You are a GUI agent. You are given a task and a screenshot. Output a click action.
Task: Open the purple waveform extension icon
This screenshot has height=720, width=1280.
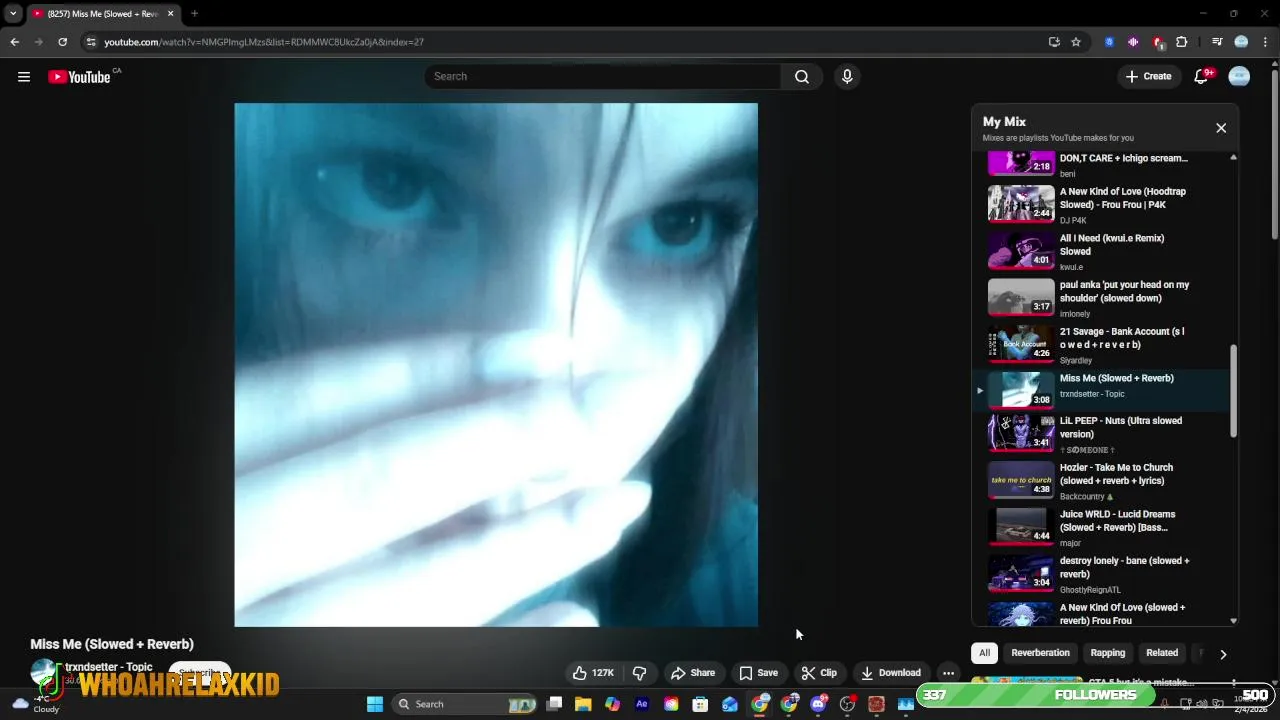point(1133,42)
